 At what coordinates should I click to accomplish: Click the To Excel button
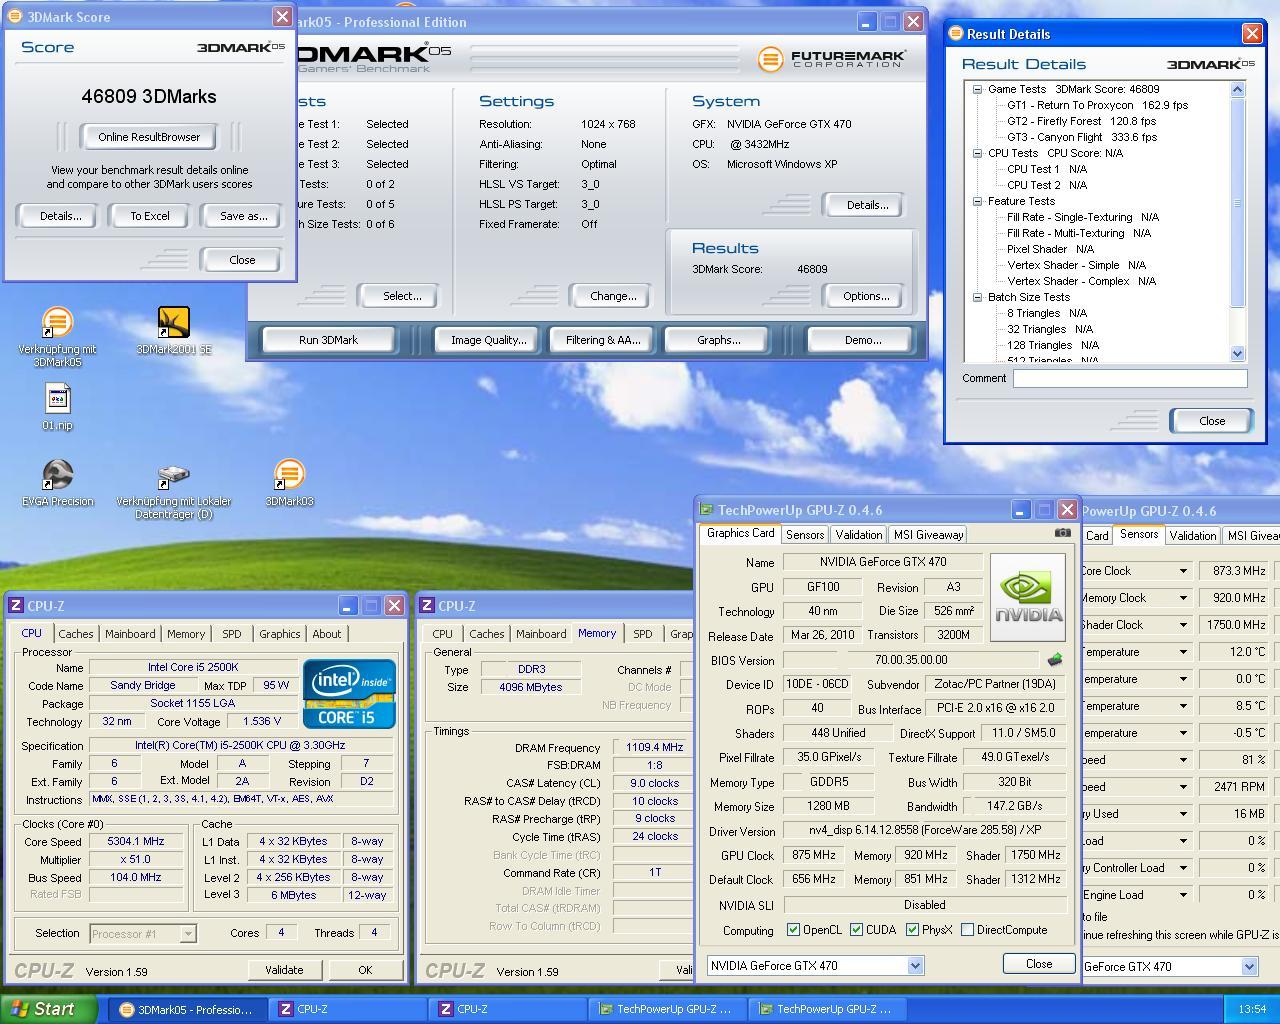point(150,216)
